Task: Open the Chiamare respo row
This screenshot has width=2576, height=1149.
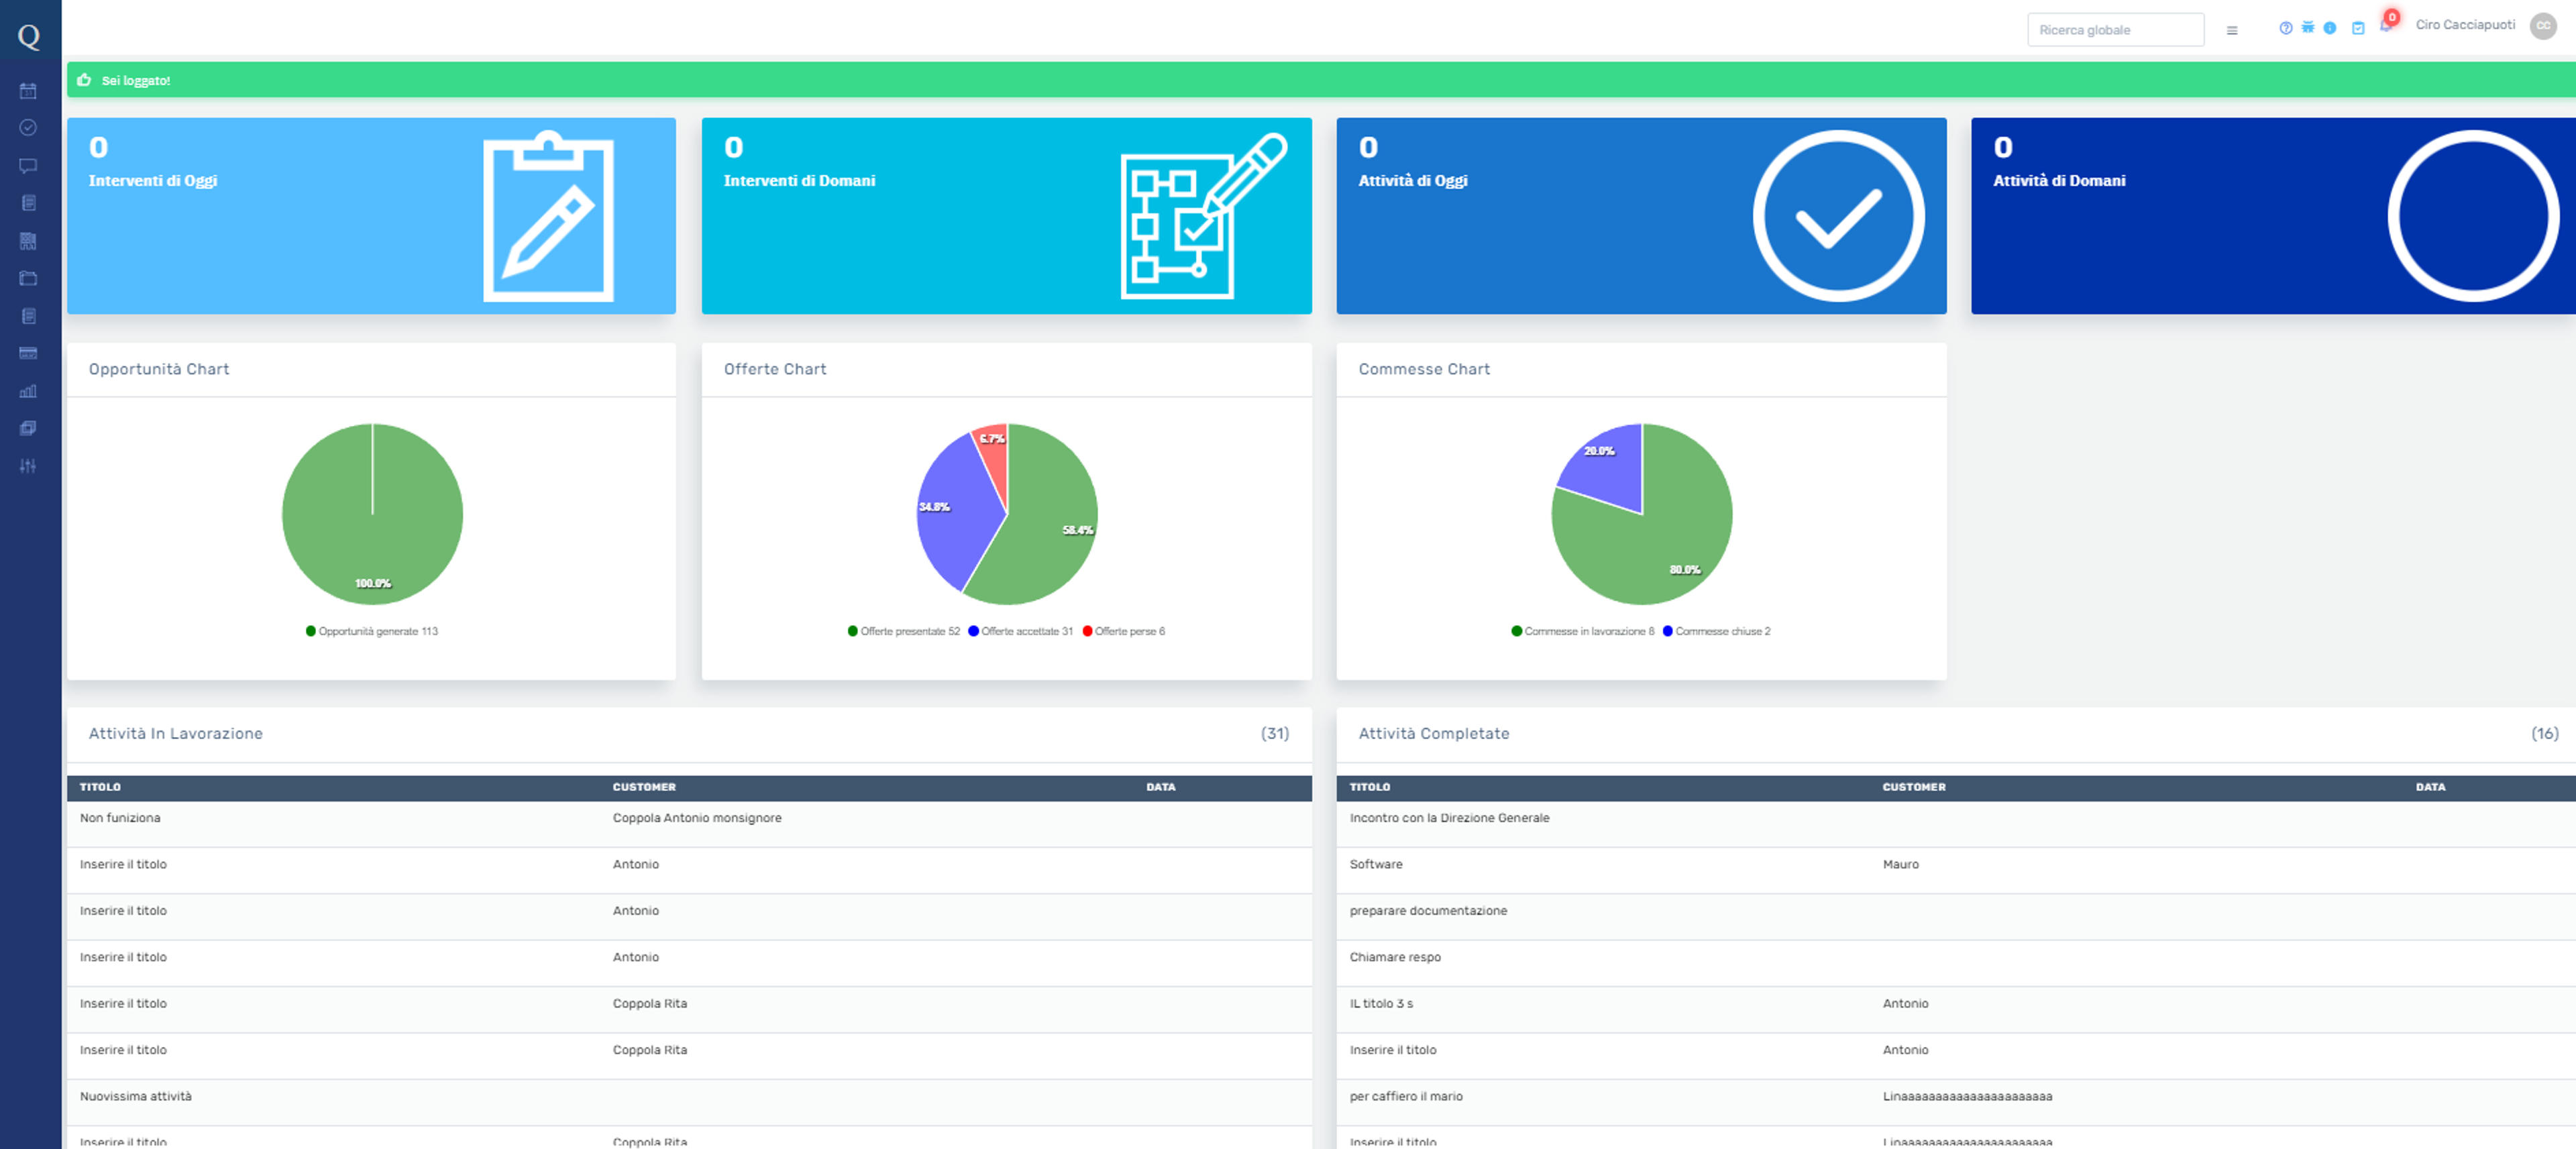Action: [1956, 964]
